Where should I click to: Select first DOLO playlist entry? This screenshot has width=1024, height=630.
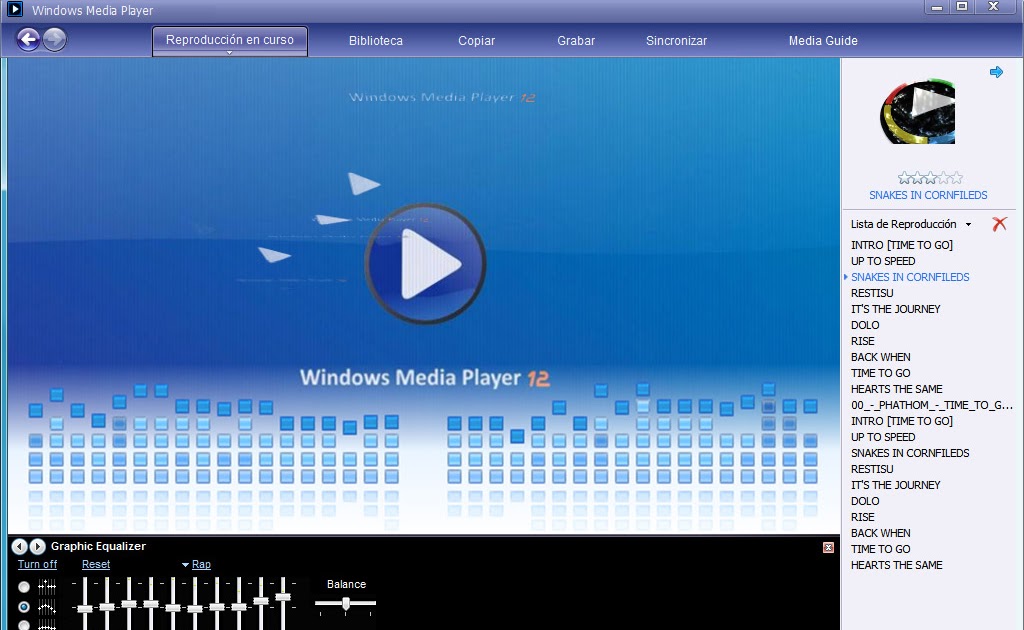click(x=865, y=325)
